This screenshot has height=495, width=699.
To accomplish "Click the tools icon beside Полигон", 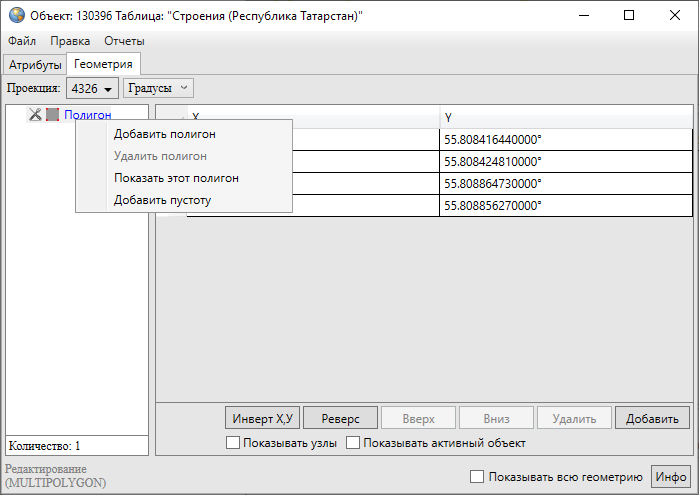I will coord(35,115).
